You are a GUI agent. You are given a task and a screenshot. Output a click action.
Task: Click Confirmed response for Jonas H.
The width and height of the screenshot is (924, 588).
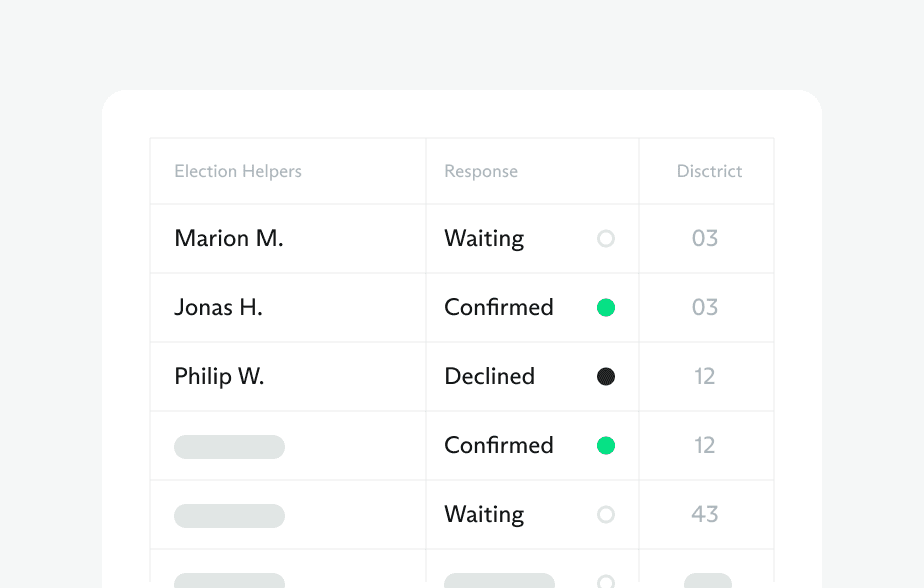pos(499,308)
